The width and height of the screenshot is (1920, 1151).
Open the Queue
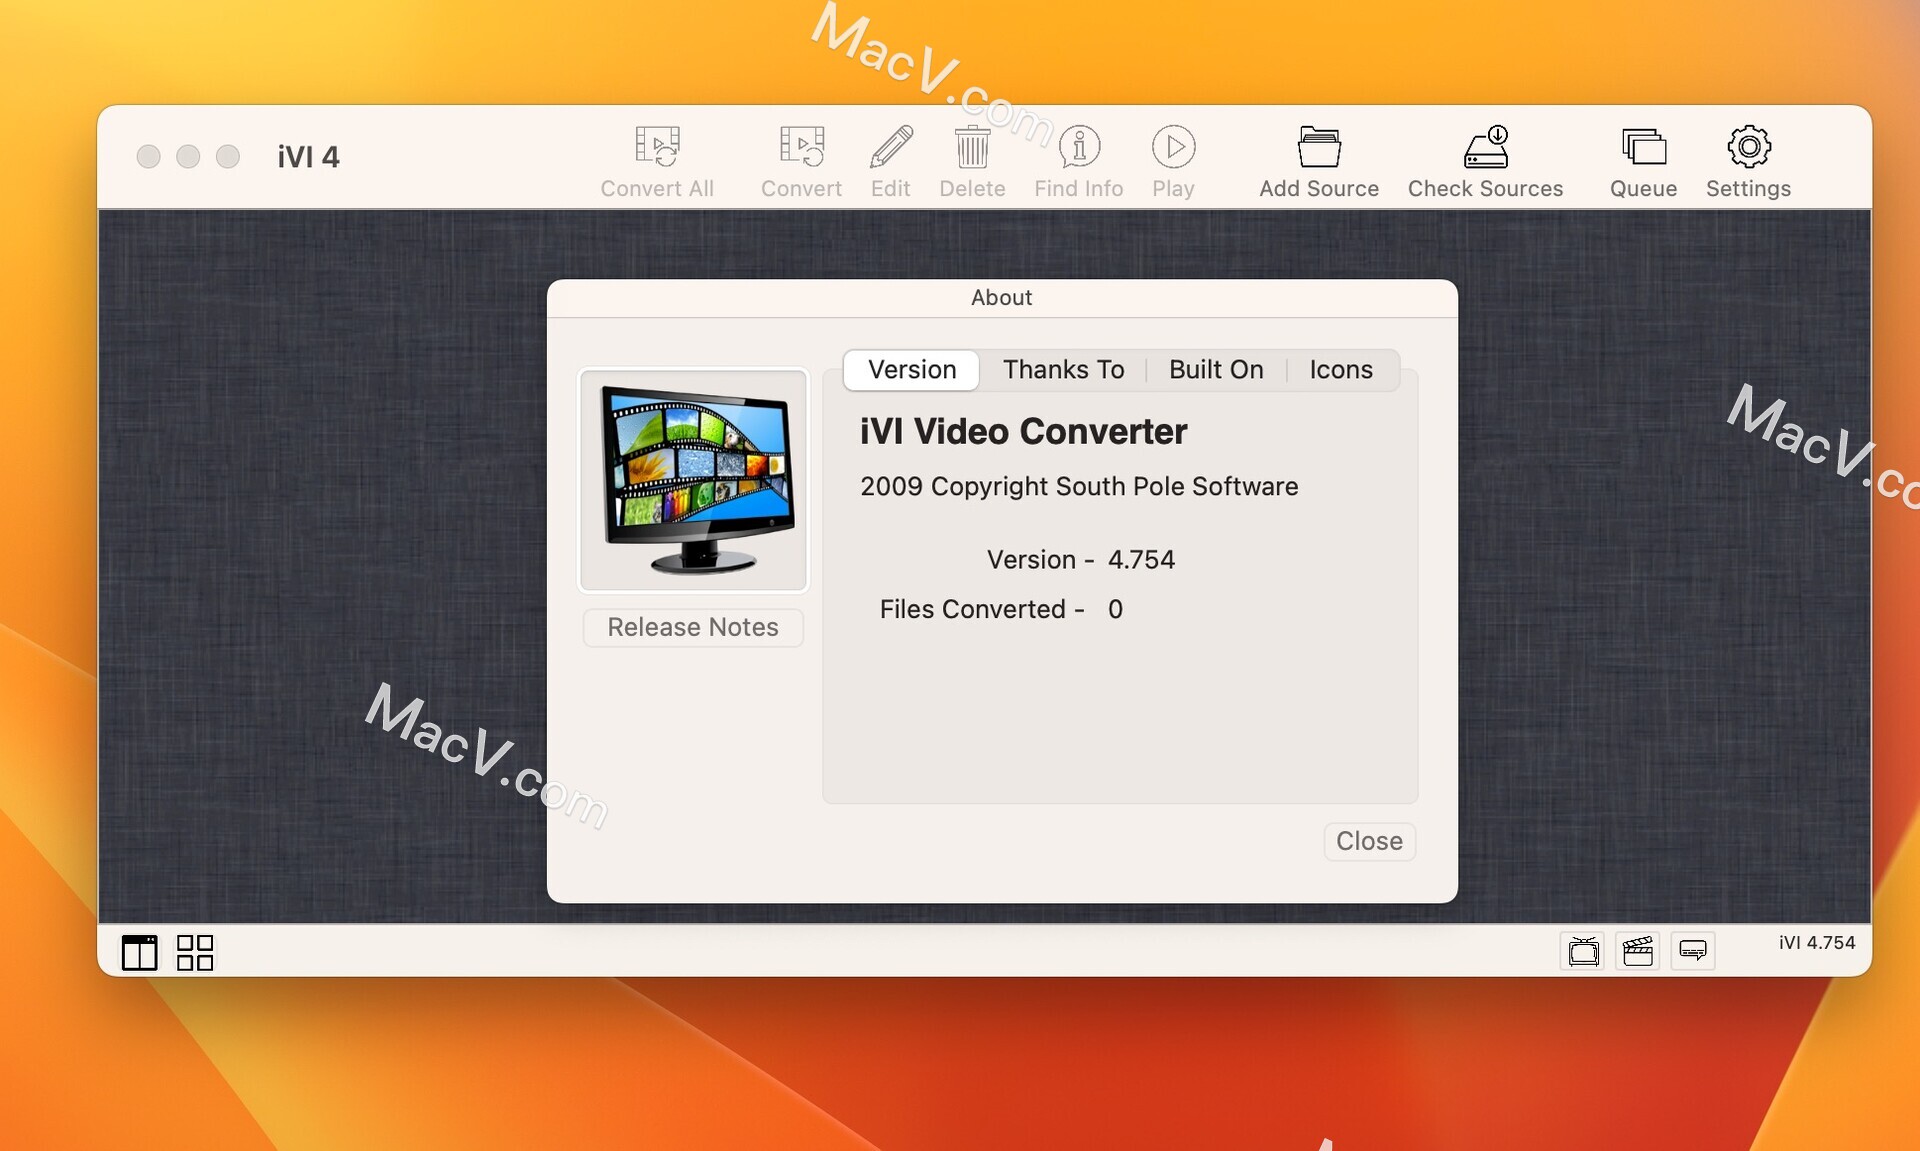pyautogui.click(x=1643, y=147)
